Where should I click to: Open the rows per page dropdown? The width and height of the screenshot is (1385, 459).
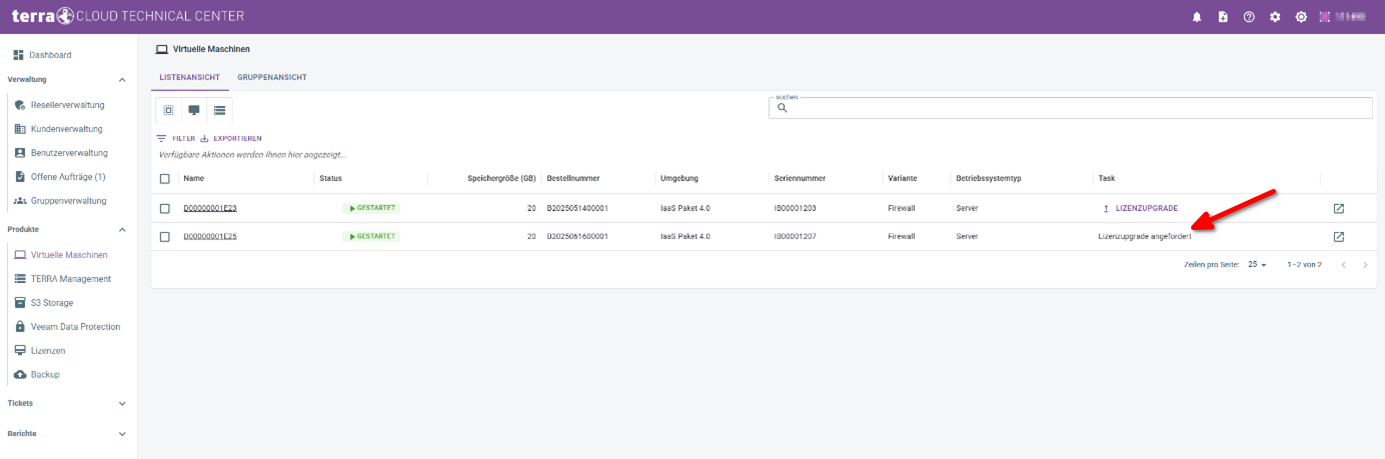[x=1257, y=265]
